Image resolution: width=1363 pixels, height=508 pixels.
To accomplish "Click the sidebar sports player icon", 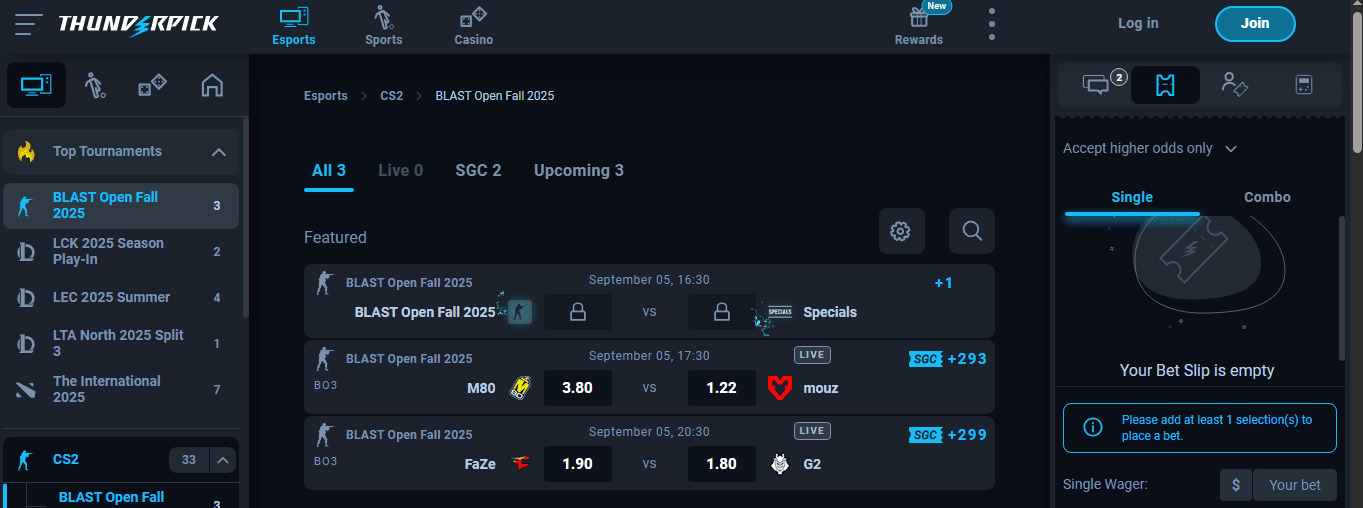I will tap(95, 85).
